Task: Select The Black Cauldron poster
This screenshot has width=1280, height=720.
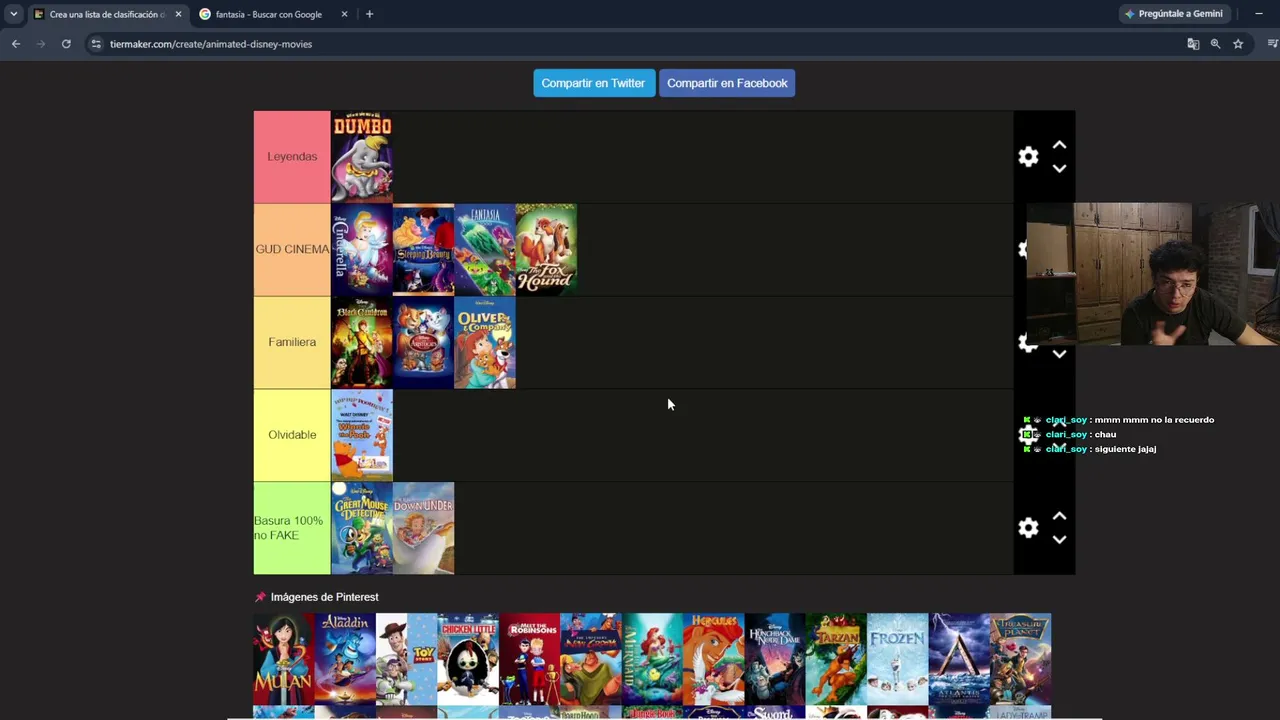Action: click(x=362, y=342)
